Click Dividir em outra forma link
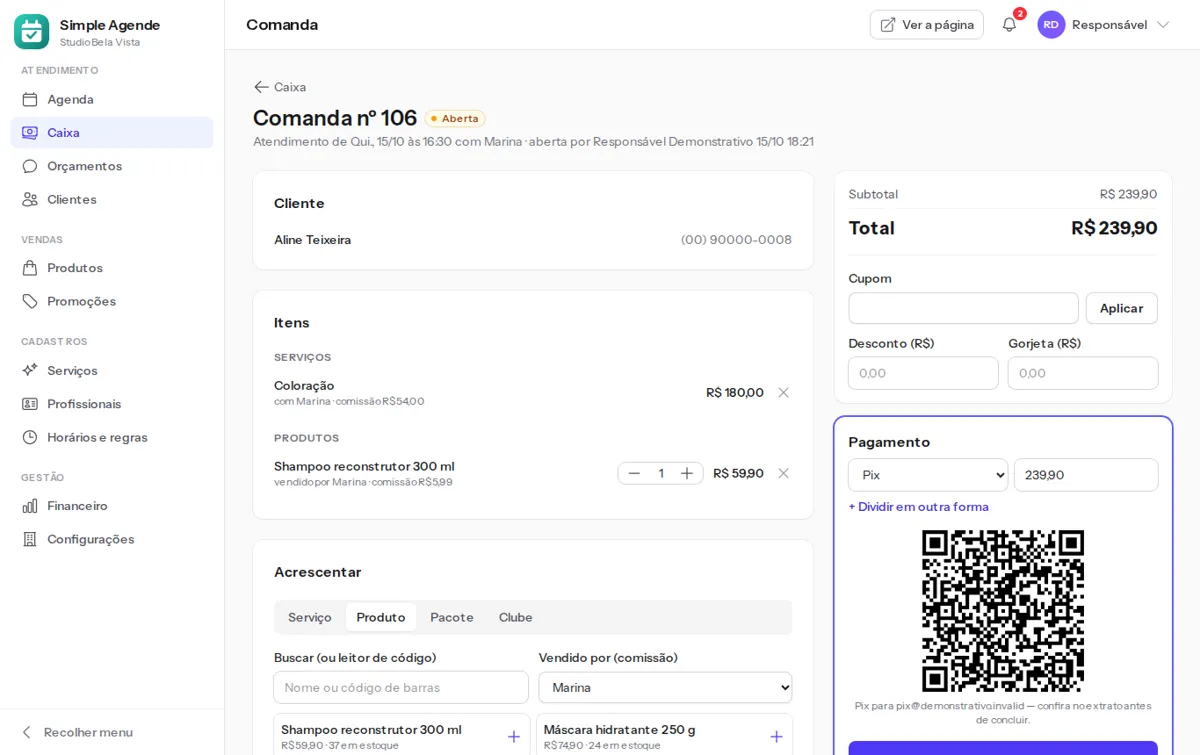The height and width of the screenshot is (755, 1200). coord(919,507)
